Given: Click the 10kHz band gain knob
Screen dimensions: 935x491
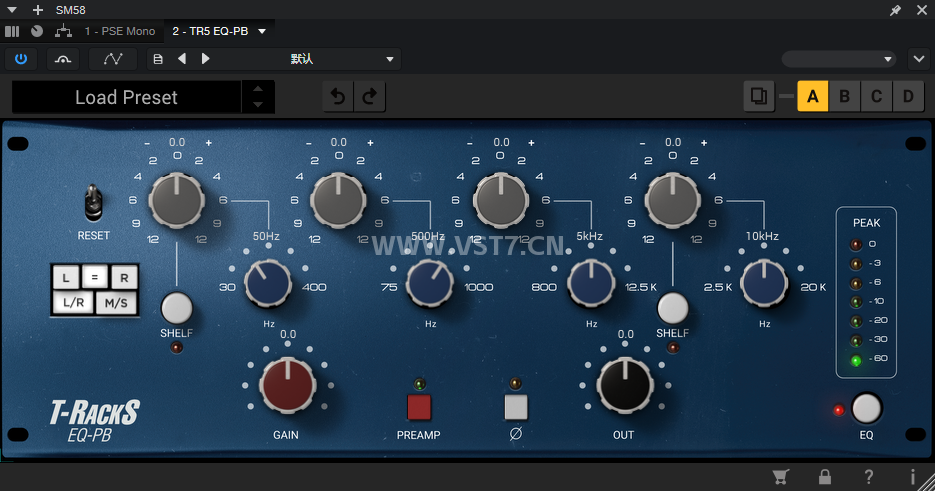Looking at the screenshot, I should coord(673,200).
